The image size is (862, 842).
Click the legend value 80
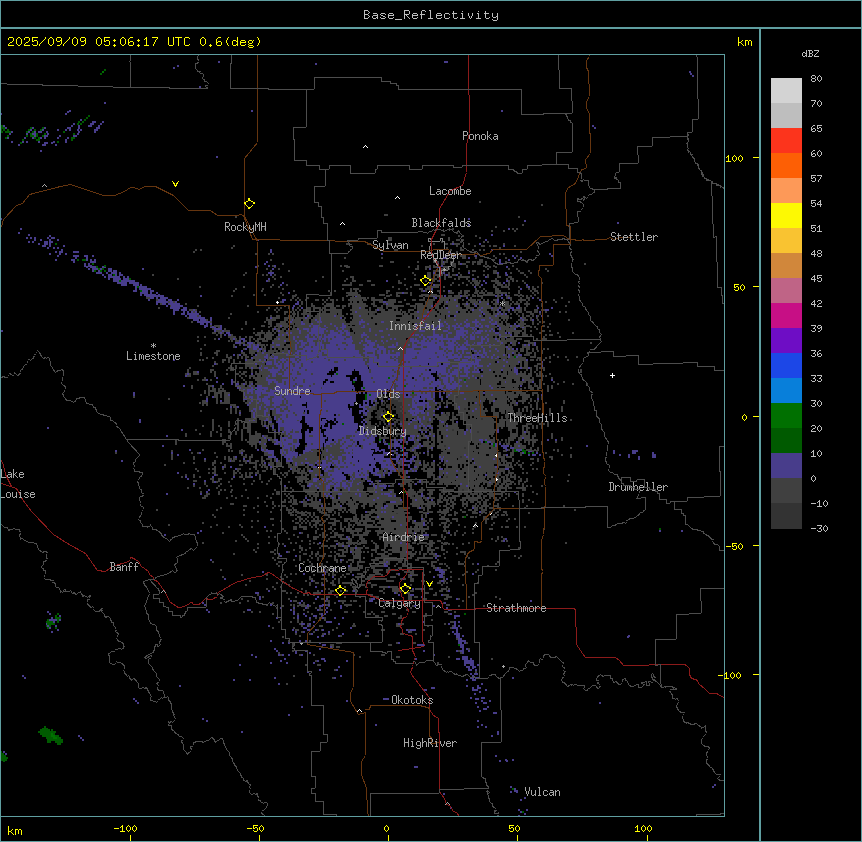816,79
